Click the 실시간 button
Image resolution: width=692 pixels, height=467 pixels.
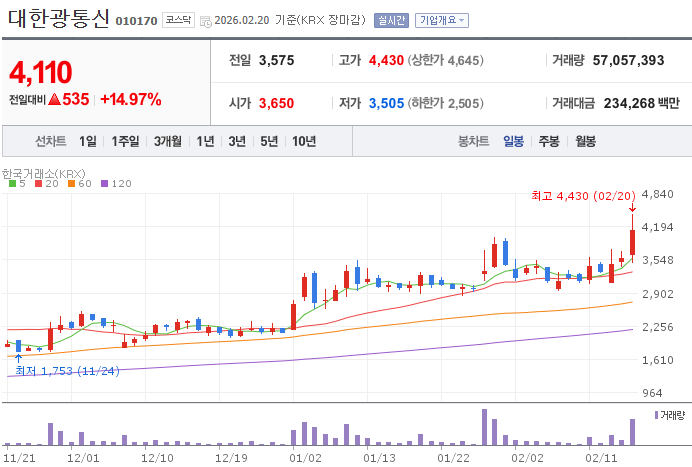click(391, 20)
